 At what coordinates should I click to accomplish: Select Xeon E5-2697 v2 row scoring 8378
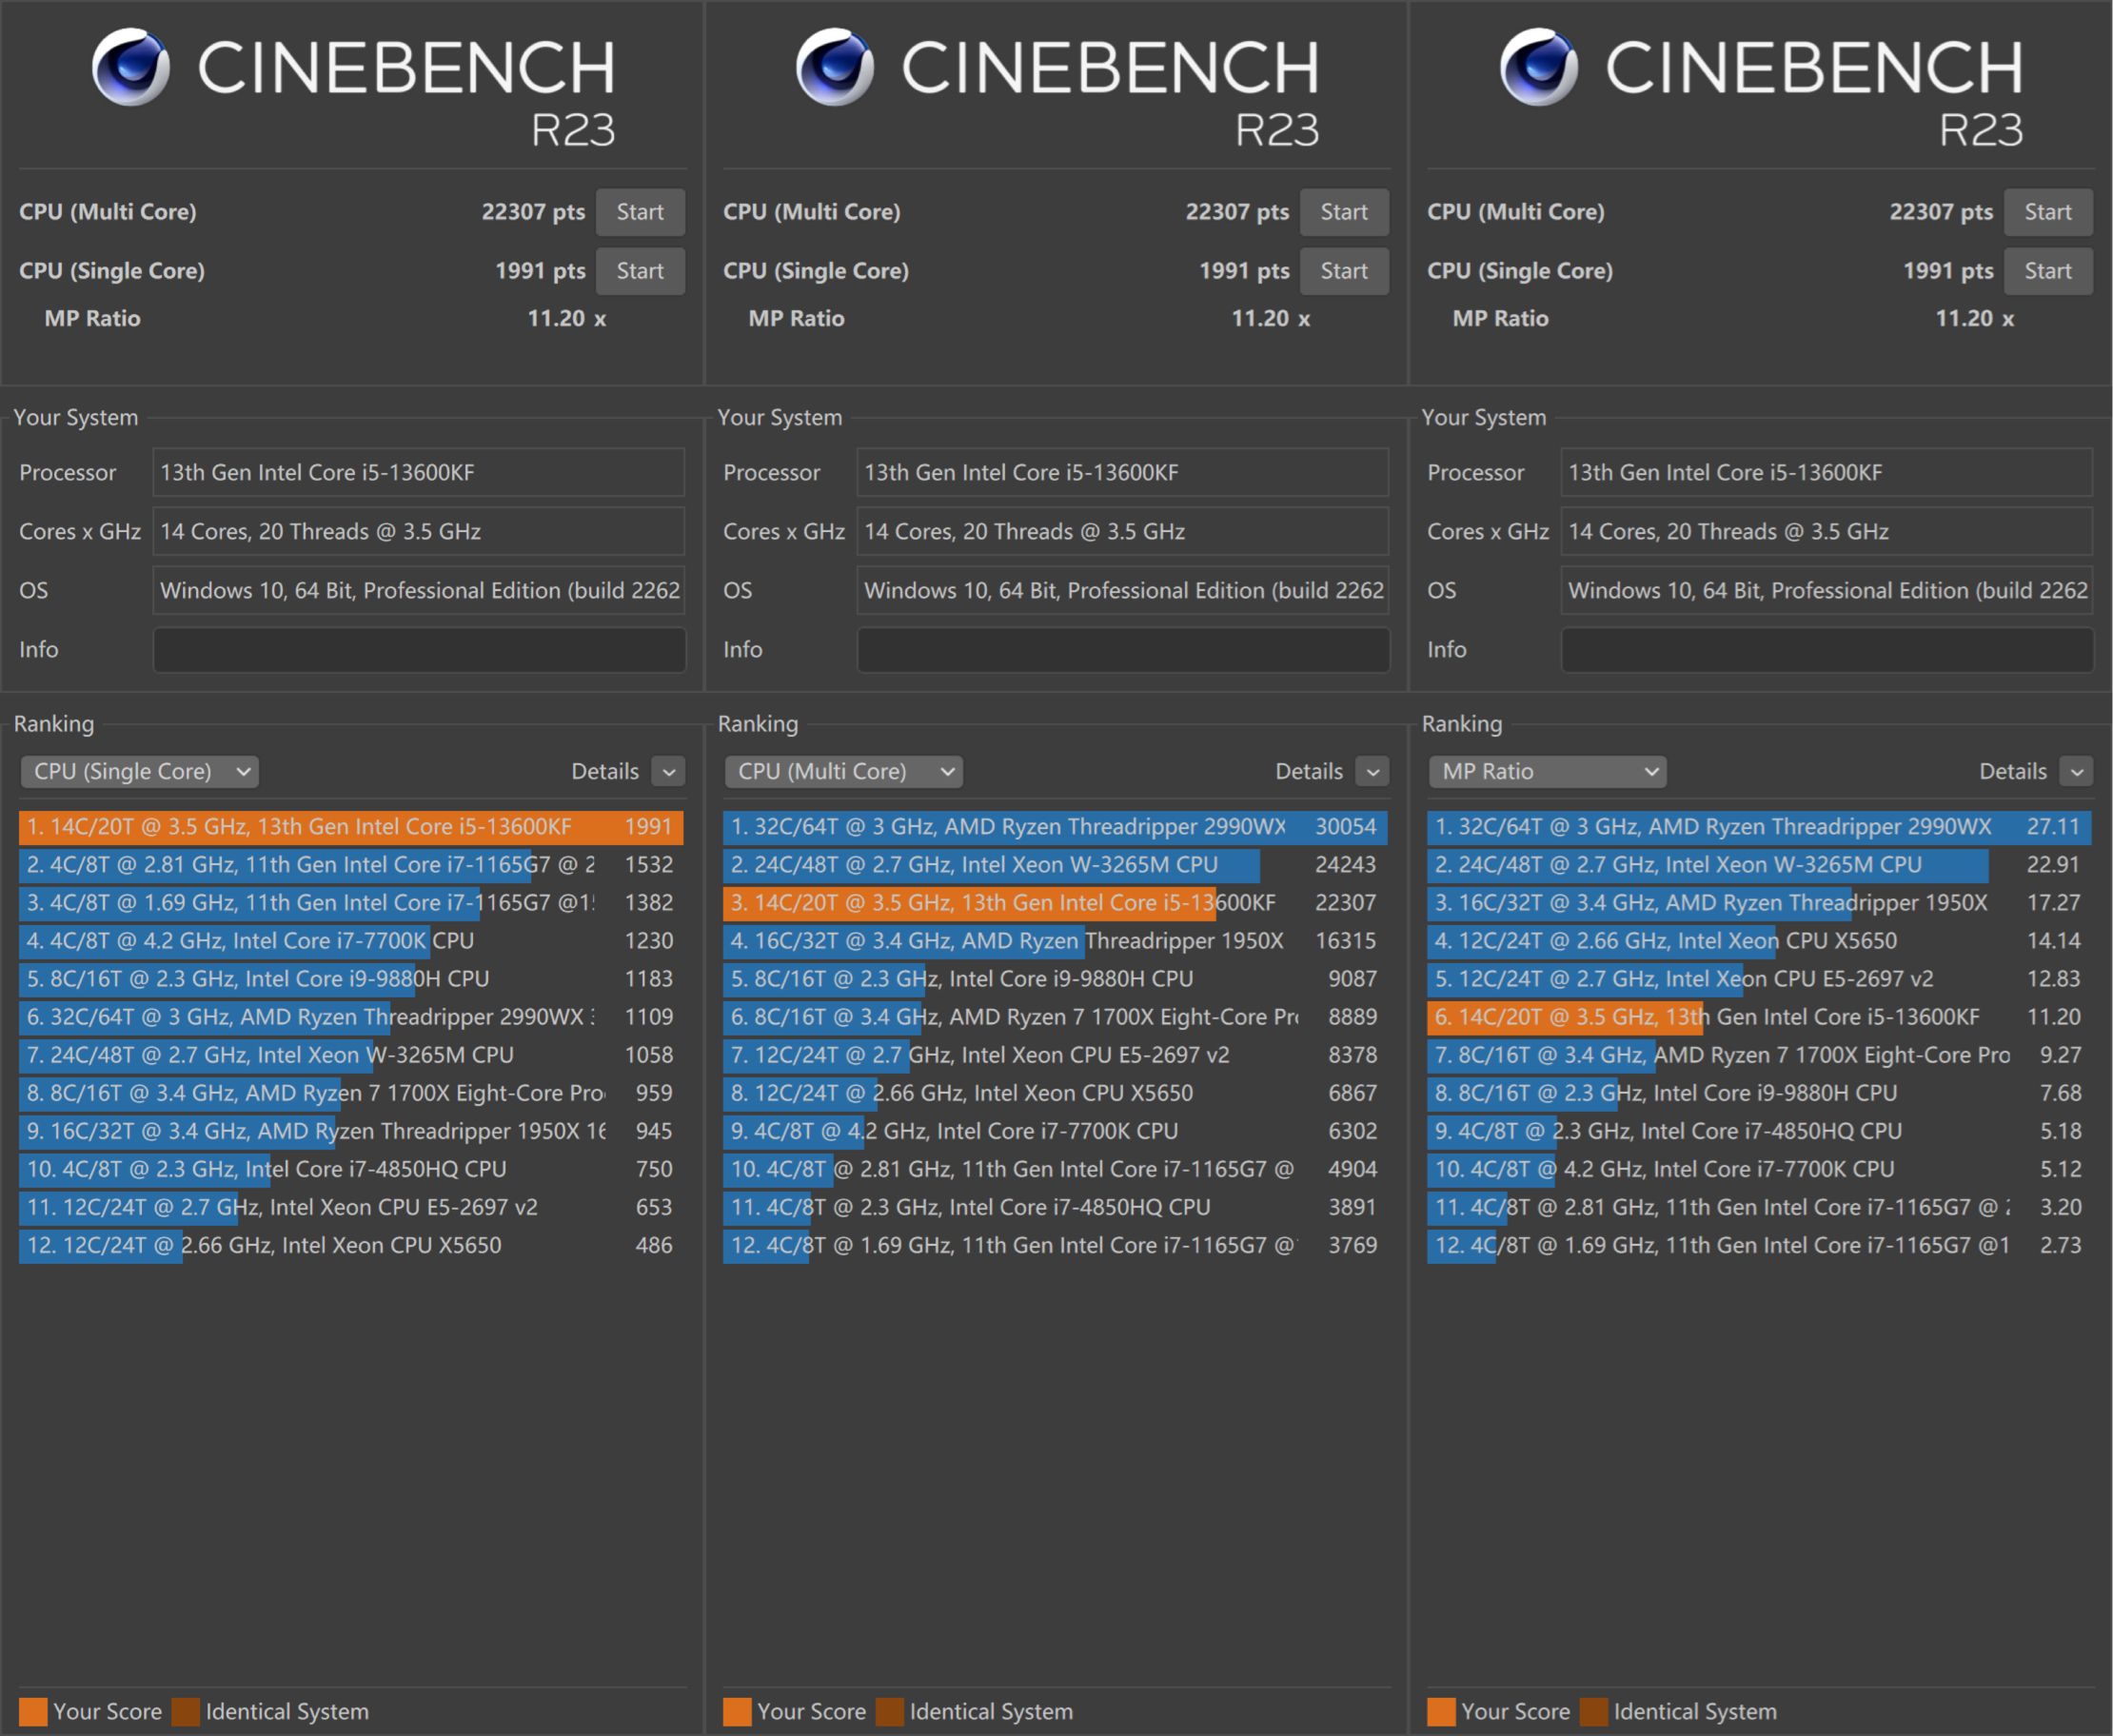coord(1055,1055)
